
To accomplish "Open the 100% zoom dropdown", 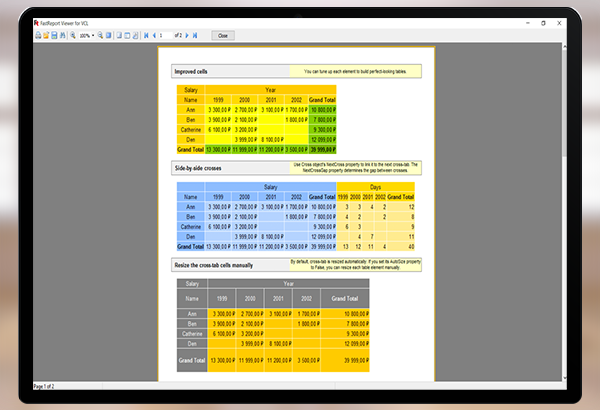I will coord(93,35).
